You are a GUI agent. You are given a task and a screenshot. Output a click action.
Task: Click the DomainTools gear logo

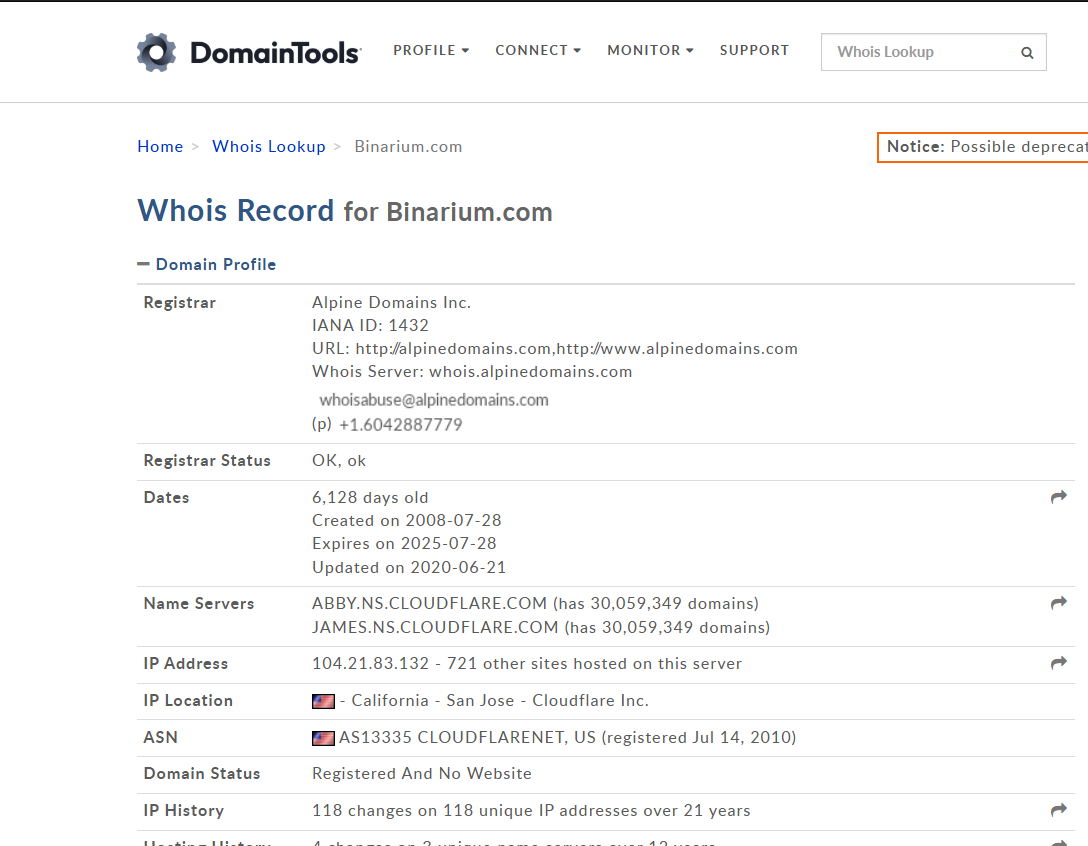tap(156, 52)
